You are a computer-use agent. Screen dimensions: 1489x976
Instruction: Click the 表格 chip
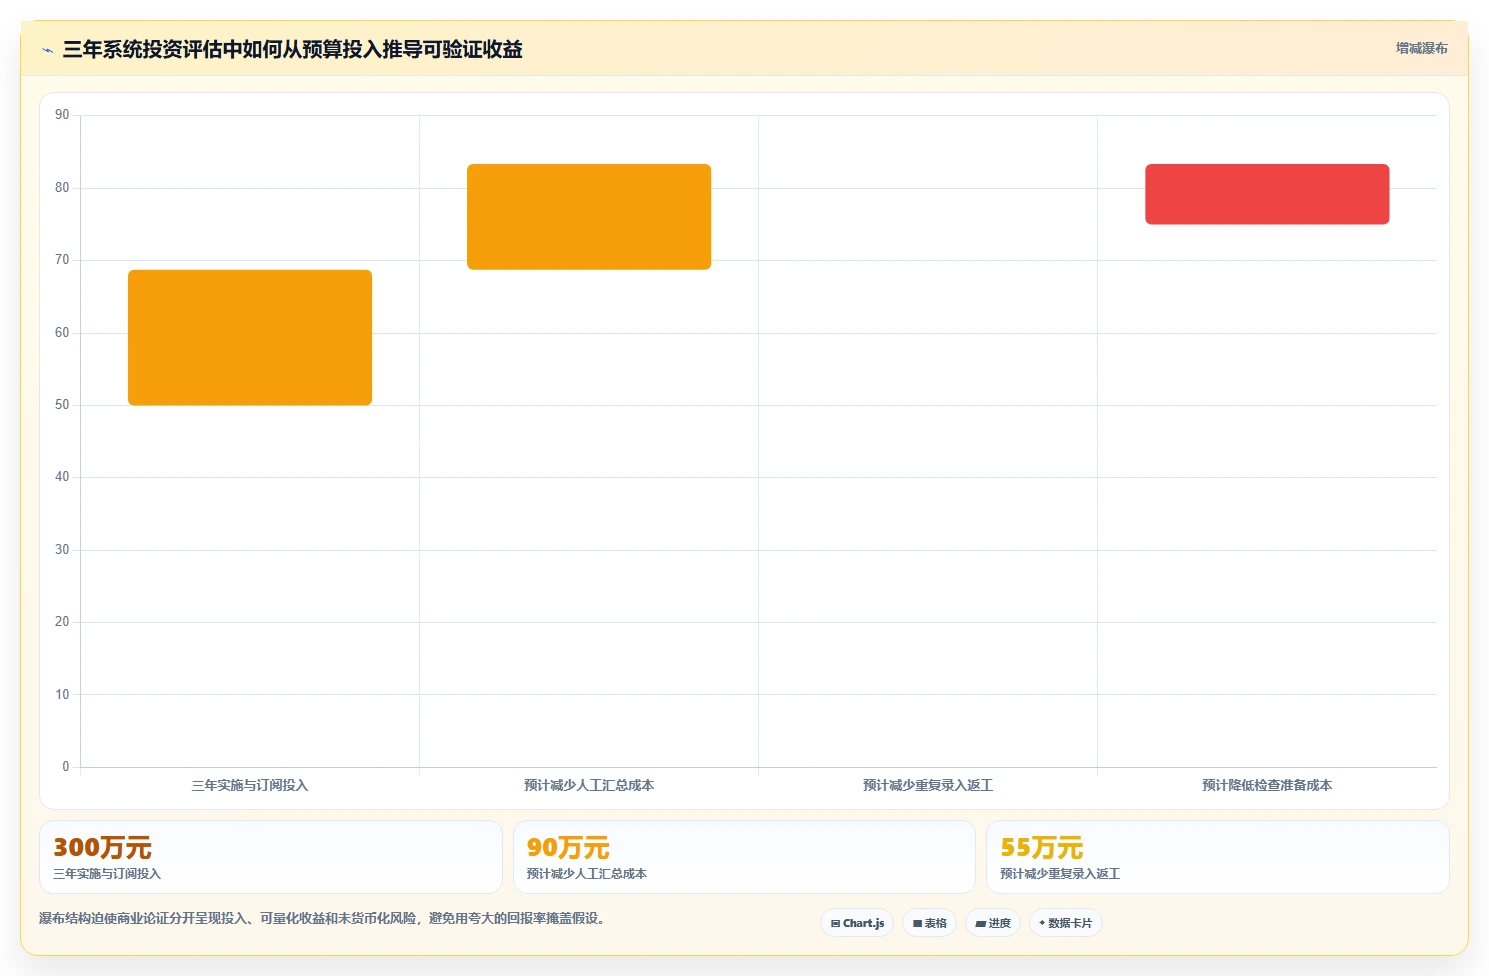point(930,923)
